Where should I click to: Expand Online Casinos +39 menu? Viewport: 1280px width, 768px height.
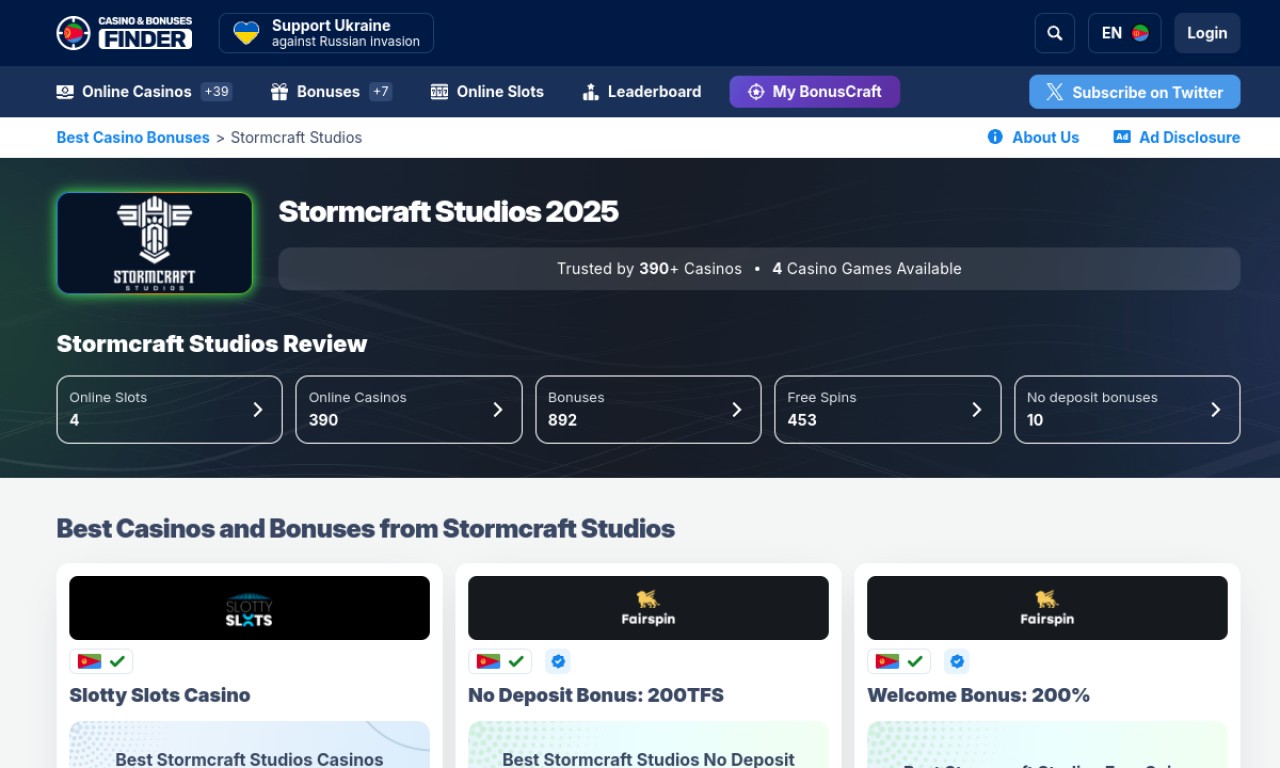click(x=143, y=92)
